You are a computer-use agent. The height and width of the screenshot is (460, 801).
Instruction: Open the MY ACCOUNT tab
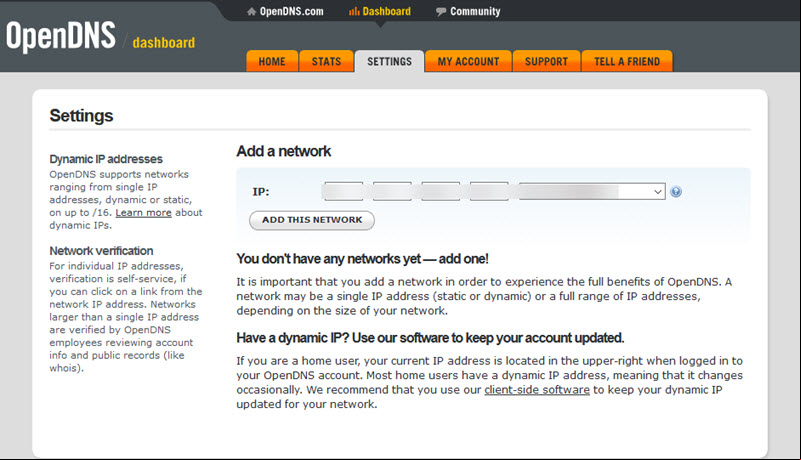pyautogui.click(x=468, y=61)
